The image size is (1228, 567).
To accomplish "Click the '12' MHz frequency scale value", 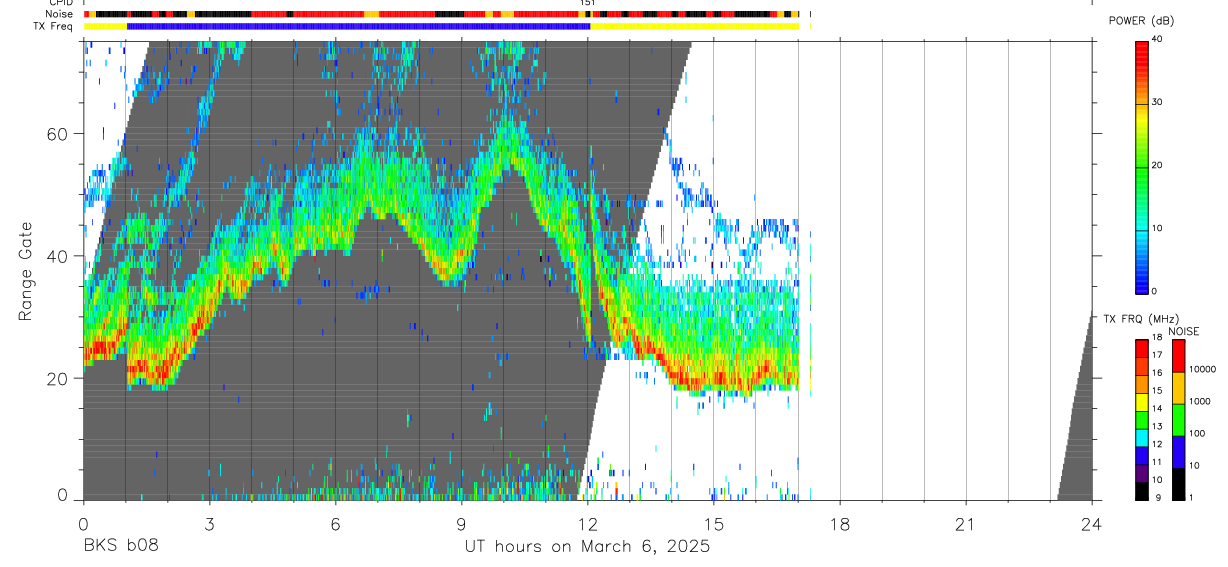I will click(x=1158, y=445).
